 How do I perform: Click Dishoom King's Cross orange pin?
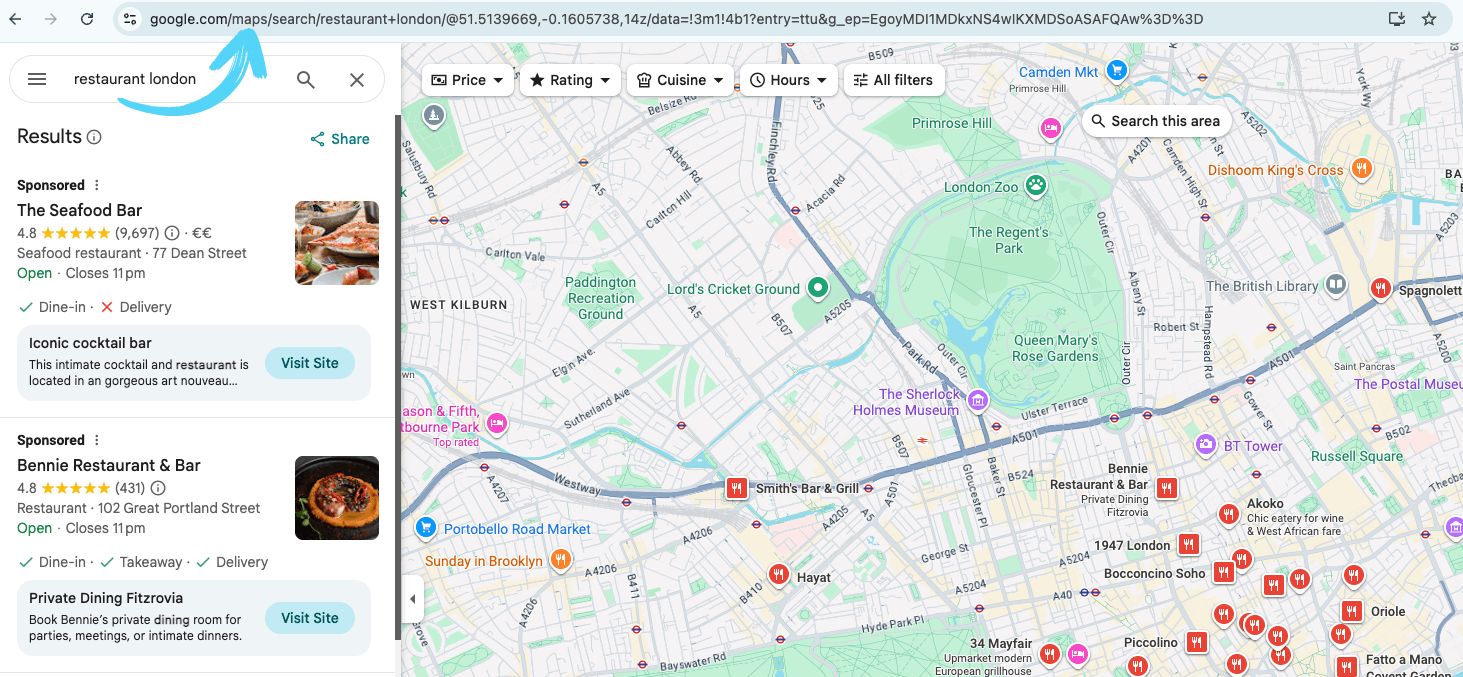point(1360,169)
